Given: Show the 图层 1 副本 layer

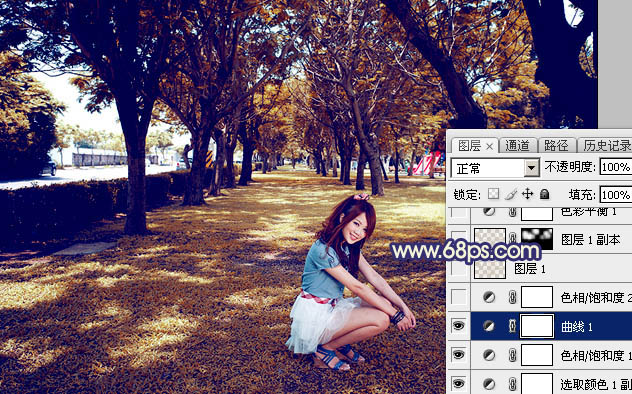Looking at the screenshot, I should 458,239.
